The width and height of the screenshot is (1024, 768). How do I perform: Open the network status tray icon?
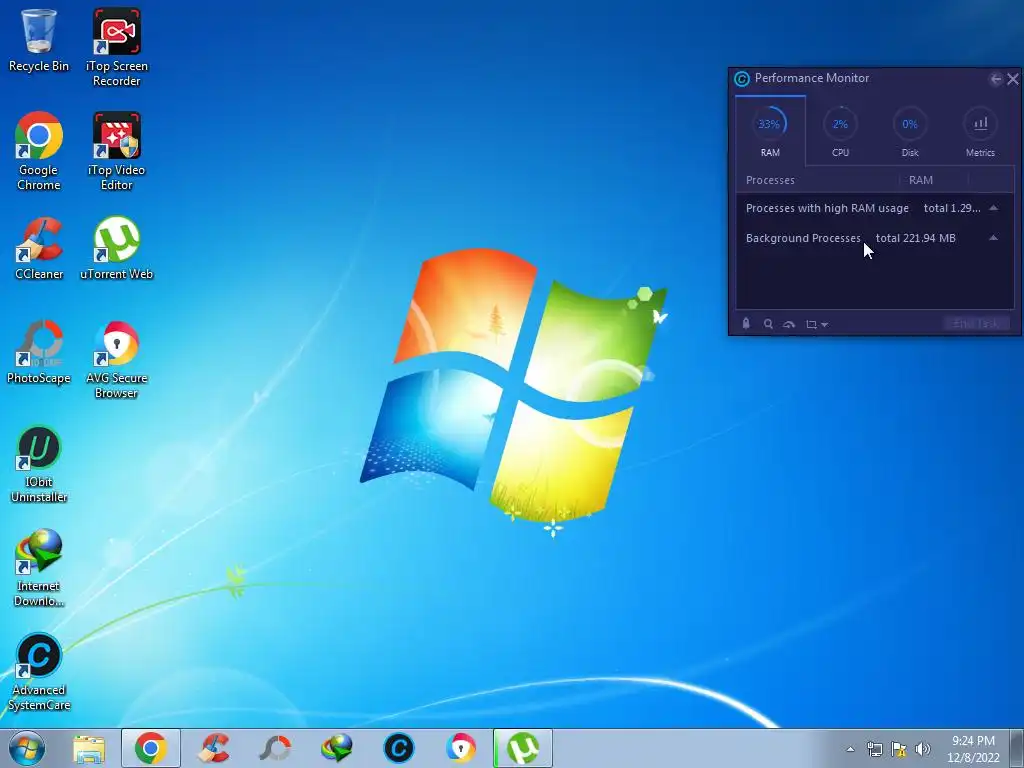click(x=874, y=749)
